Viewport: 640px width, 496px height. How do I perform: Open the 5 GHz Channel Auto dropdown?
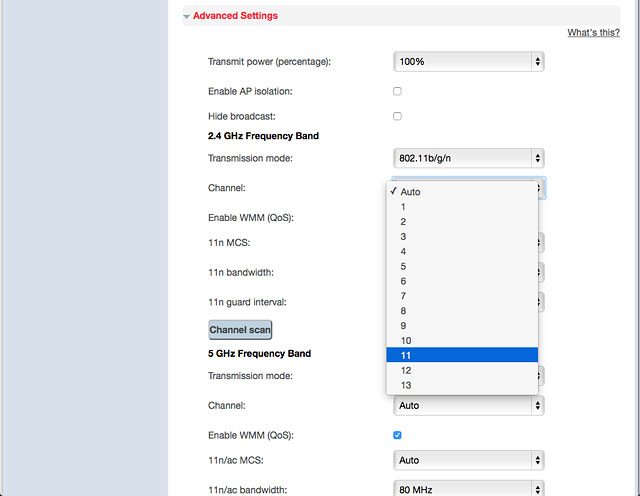point(469,405)
